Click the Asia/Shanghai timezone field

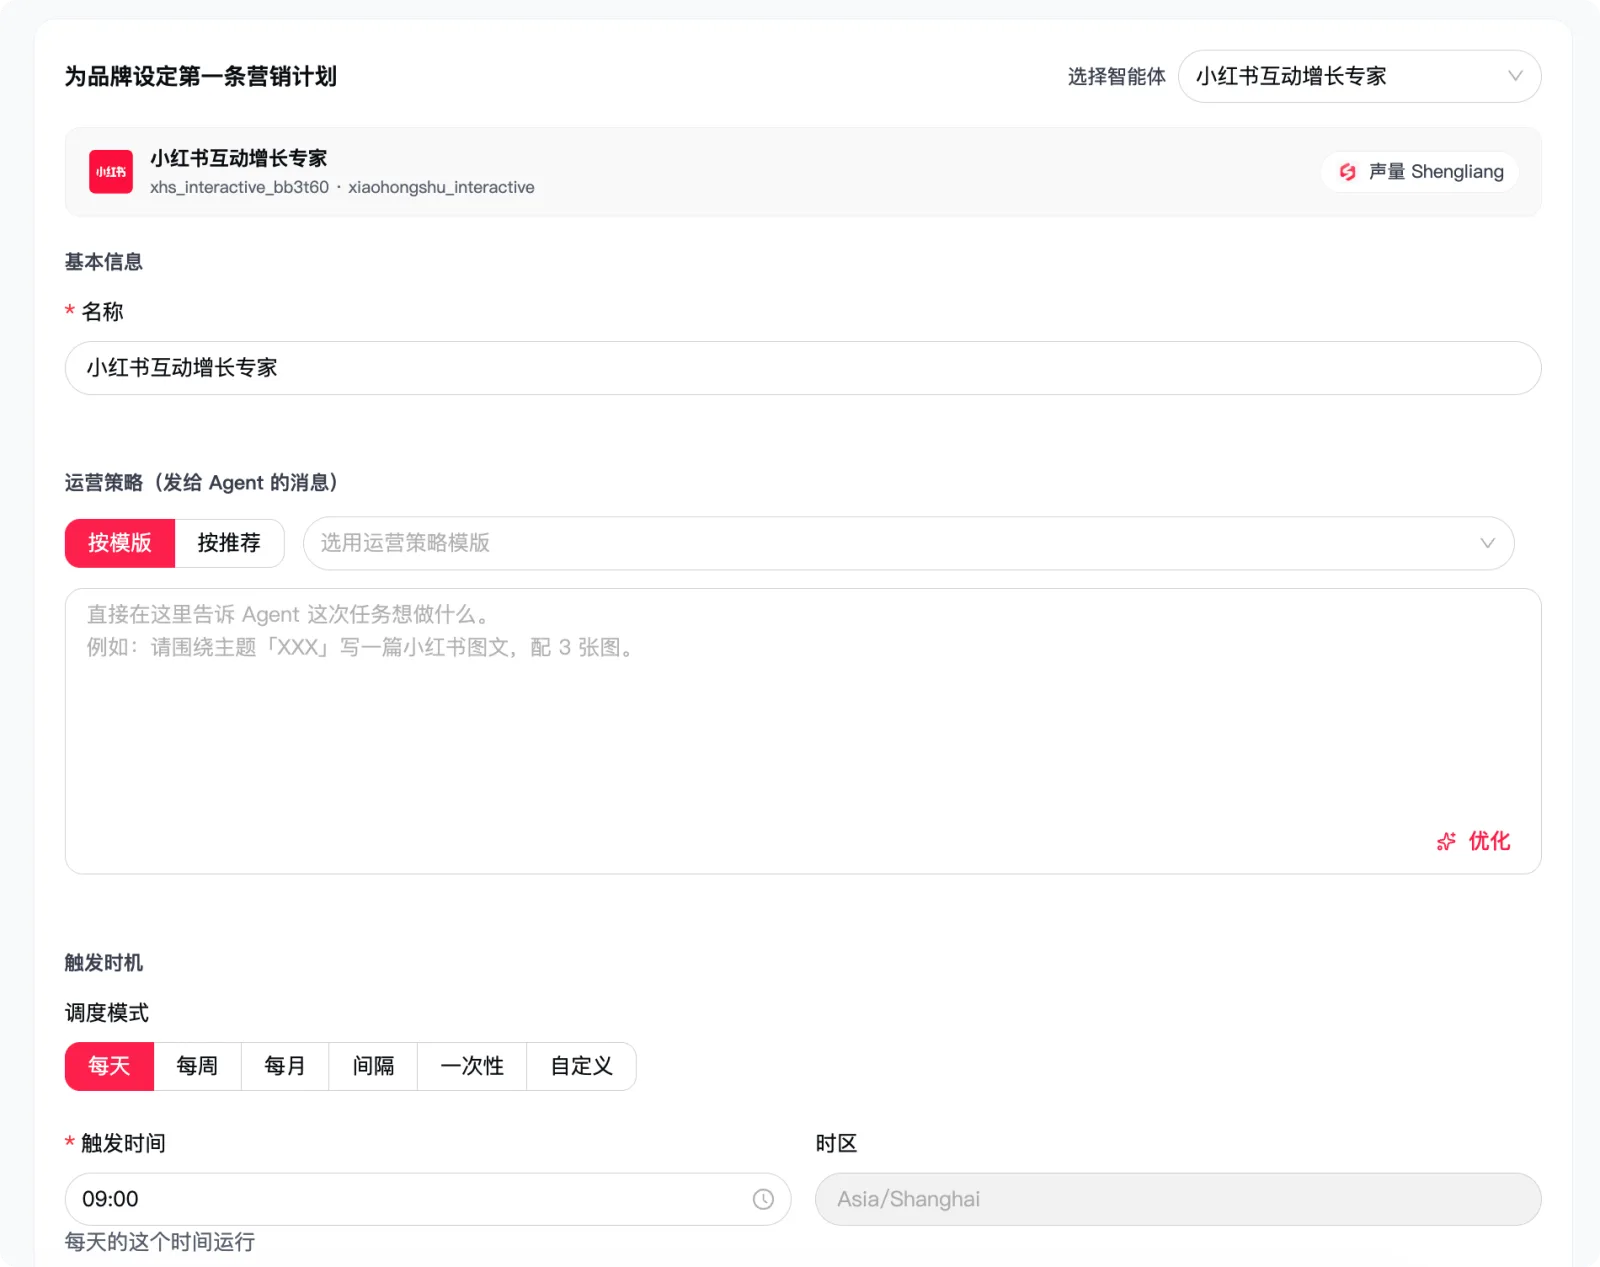[x=1178, y=1199]
